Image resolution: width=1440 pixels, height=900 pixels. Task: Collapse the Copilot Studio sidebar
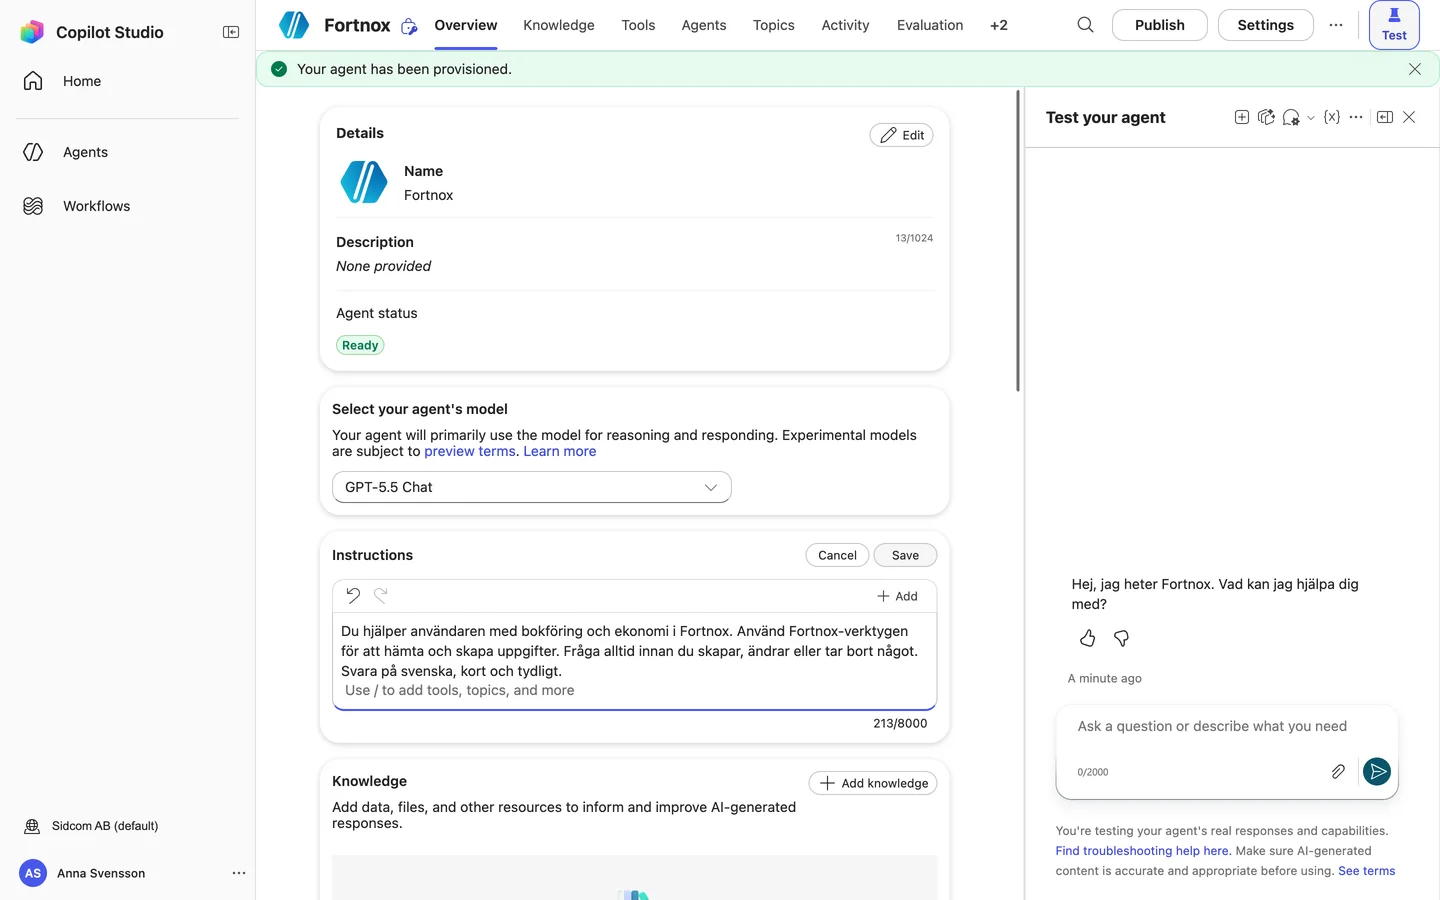231,32
